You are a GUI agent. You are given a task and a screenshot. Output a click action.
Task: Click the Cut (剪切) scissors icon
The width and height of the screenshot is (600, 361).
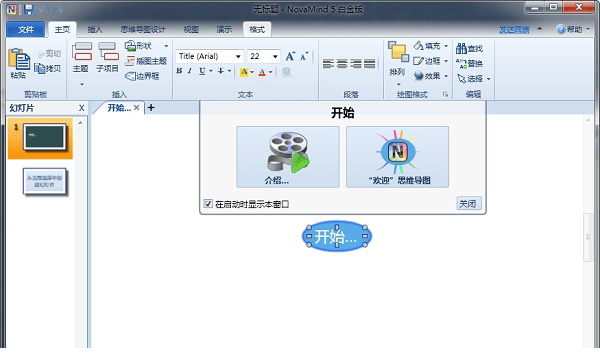pyautogui.click(x=41, y=54)
